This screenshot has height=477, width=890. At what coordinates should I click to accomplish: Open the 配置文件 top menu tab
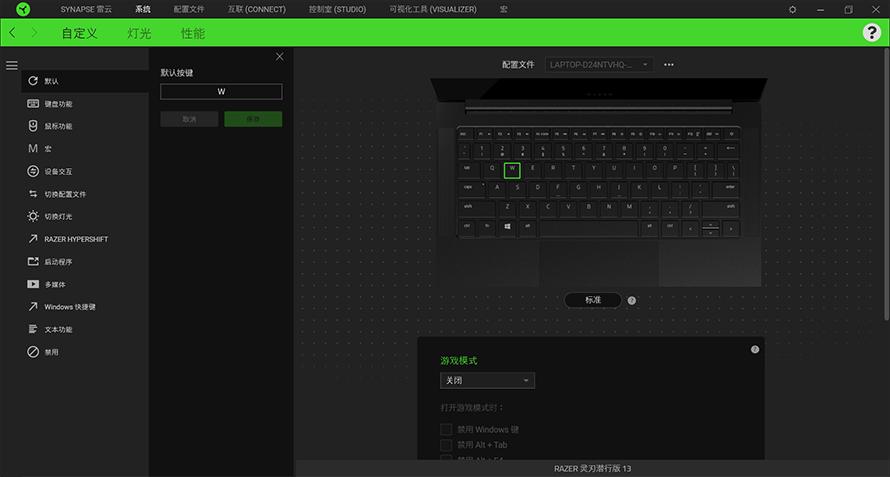pyautogui.click(x=189, y=9)
